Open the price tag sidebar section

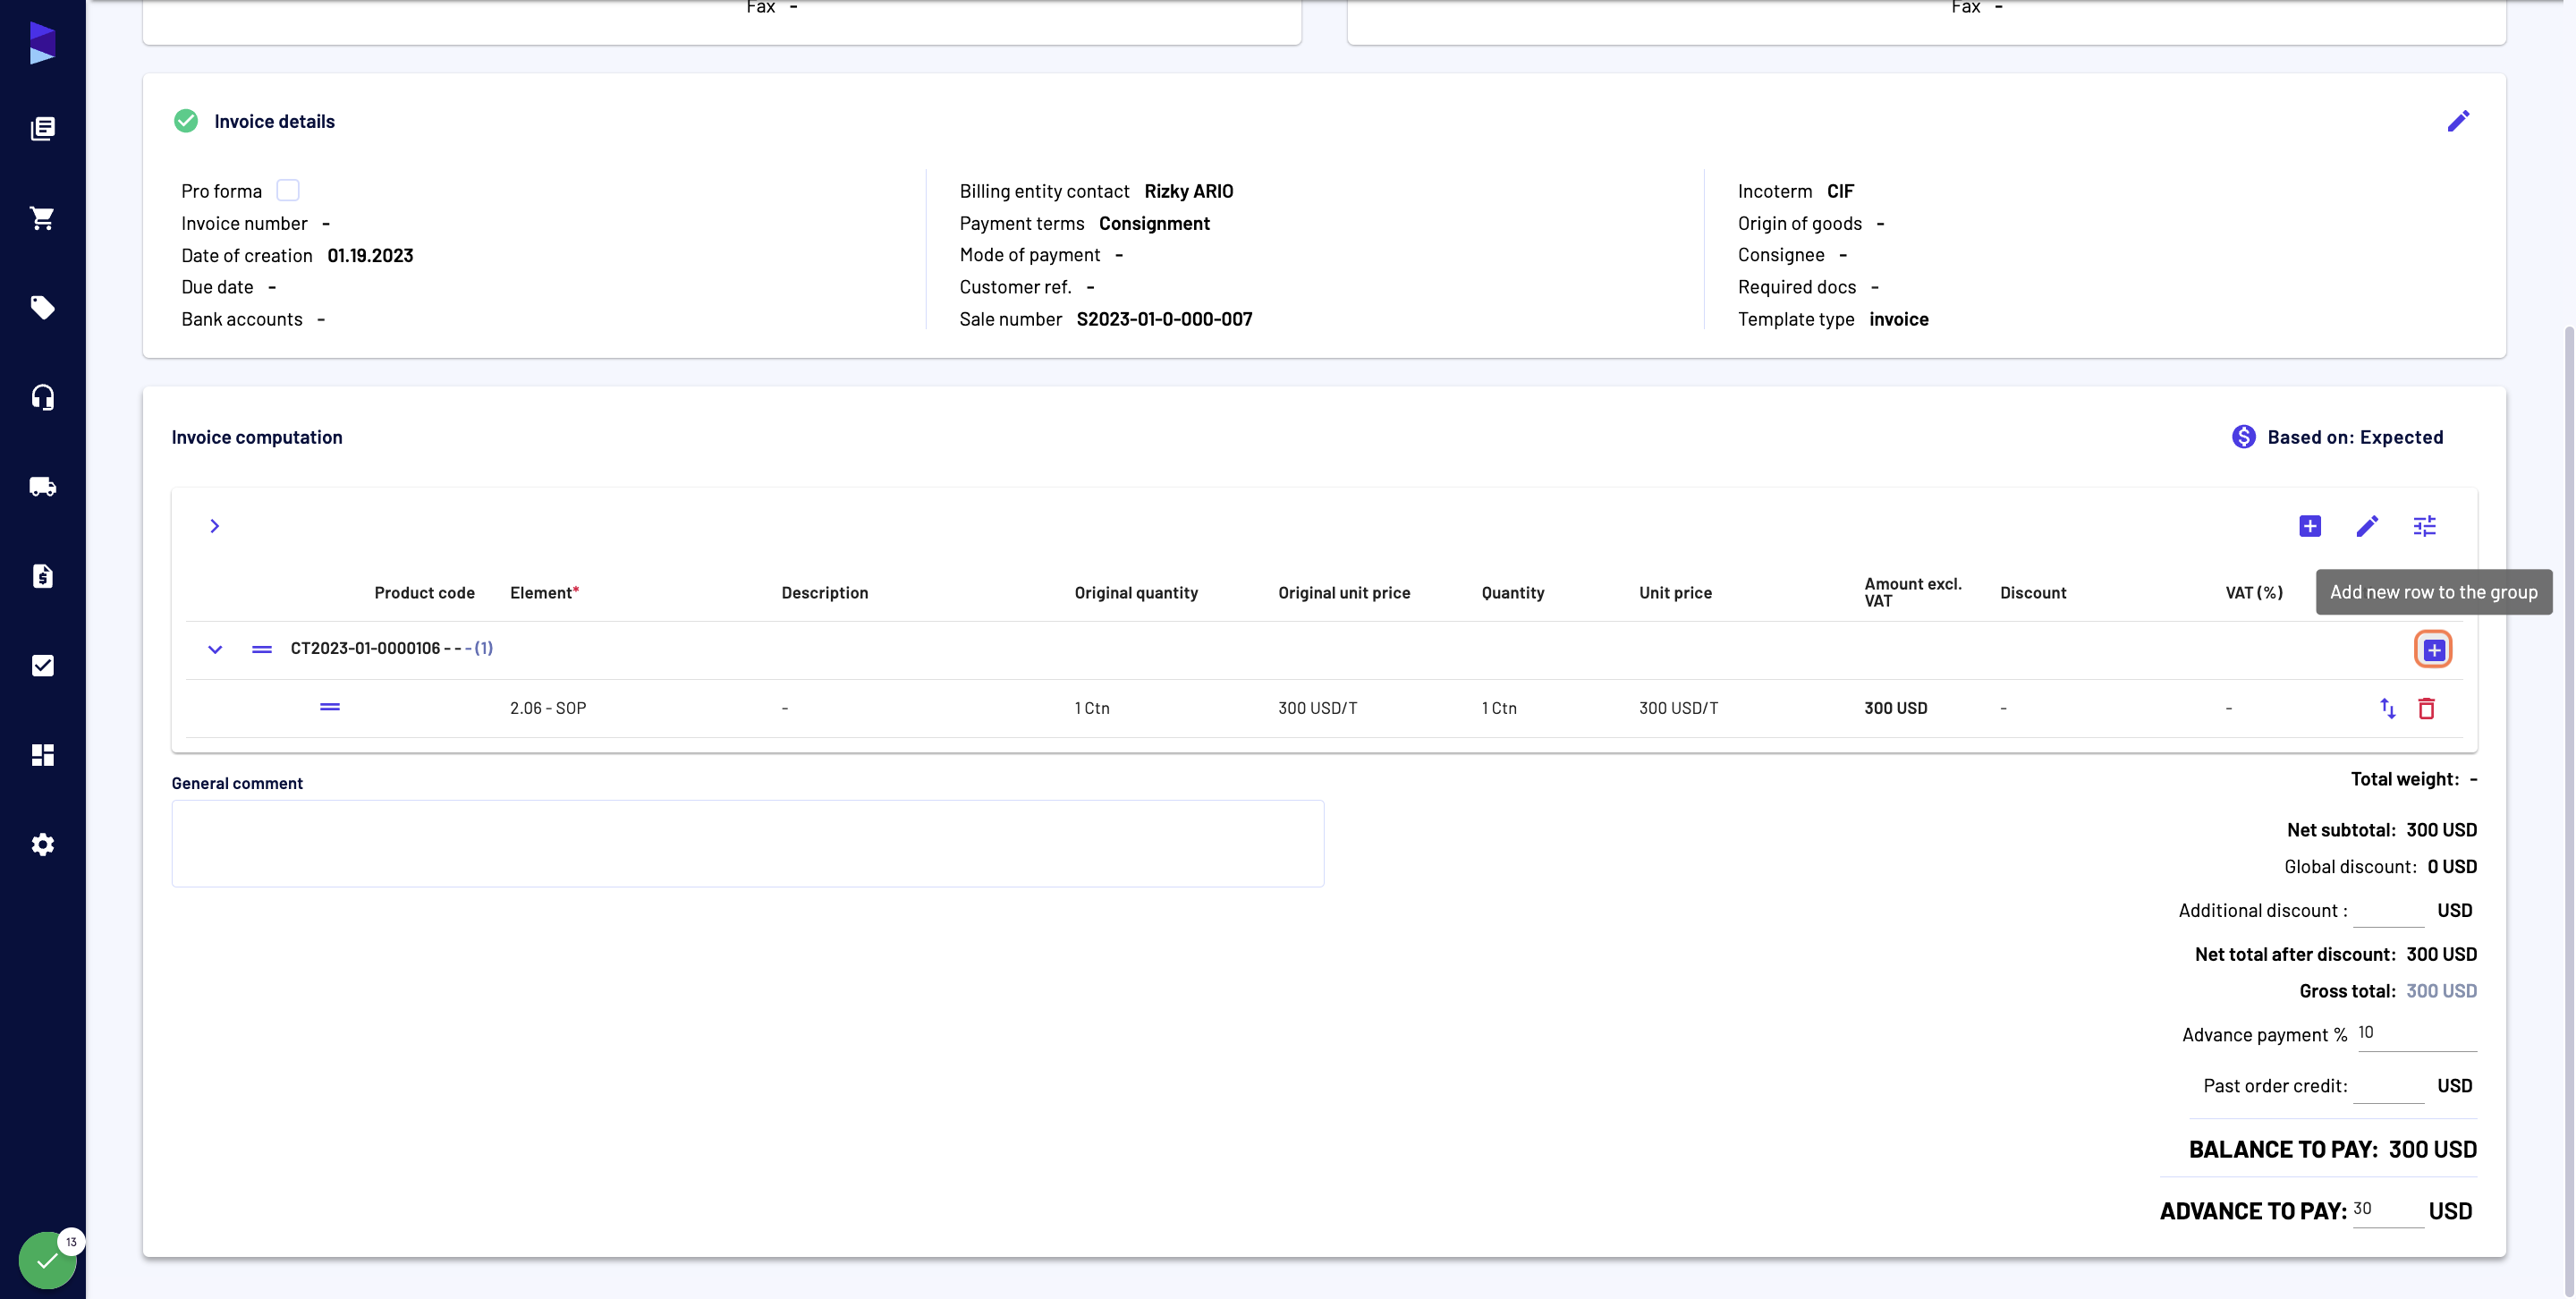coord(42,307)
